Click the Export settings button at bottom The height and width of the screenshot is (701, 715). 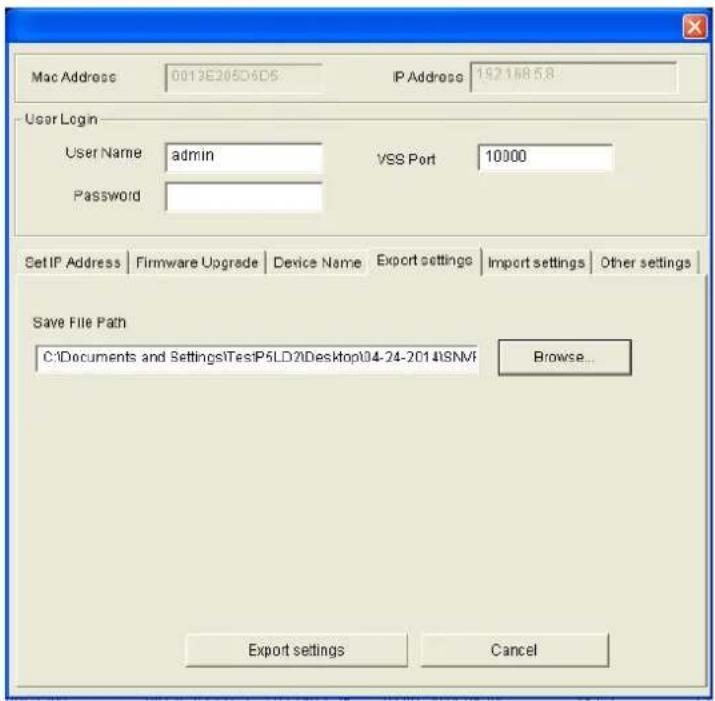coord(296,650)
